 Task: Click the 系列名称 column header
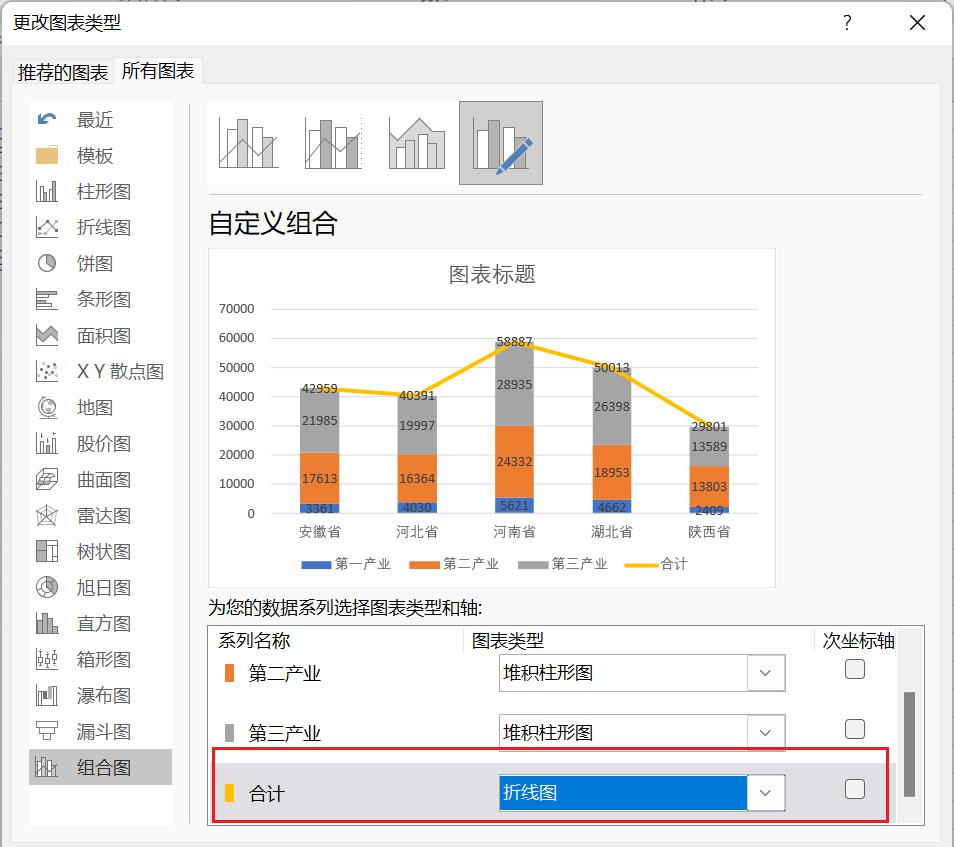point(254,640)
